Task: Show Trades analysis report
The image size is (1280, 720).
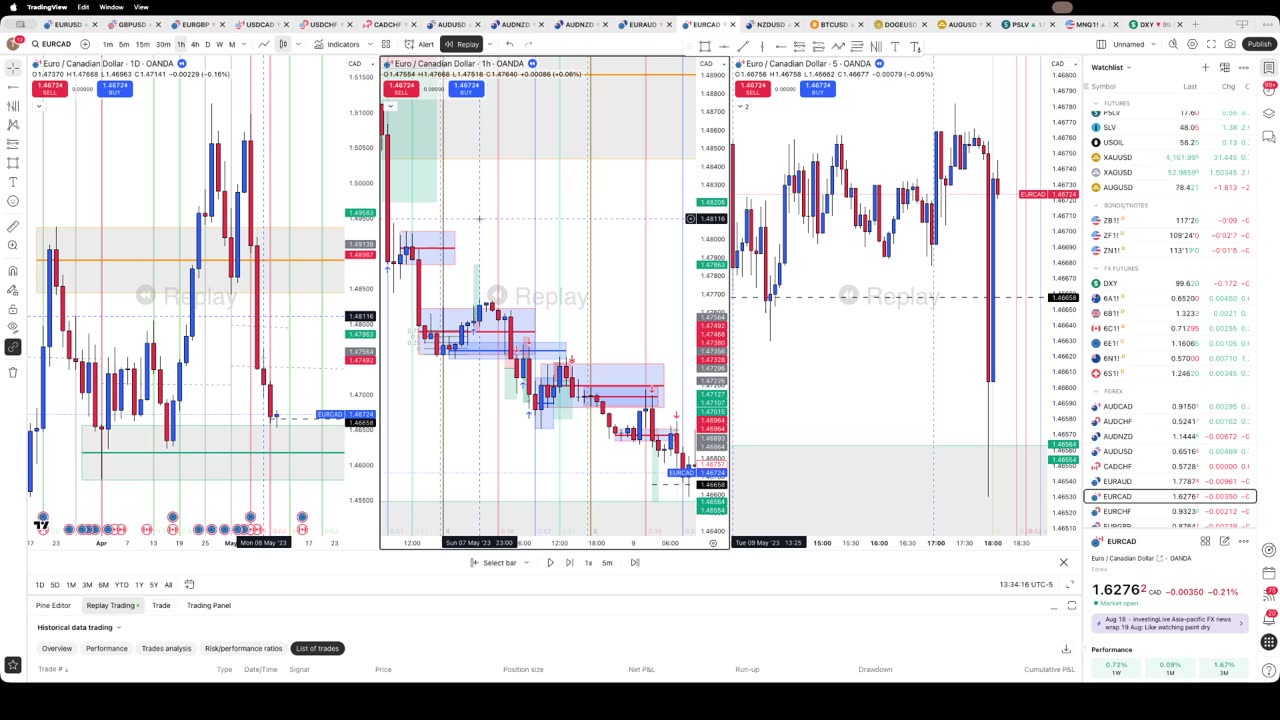Action: (x=166, y=649)
